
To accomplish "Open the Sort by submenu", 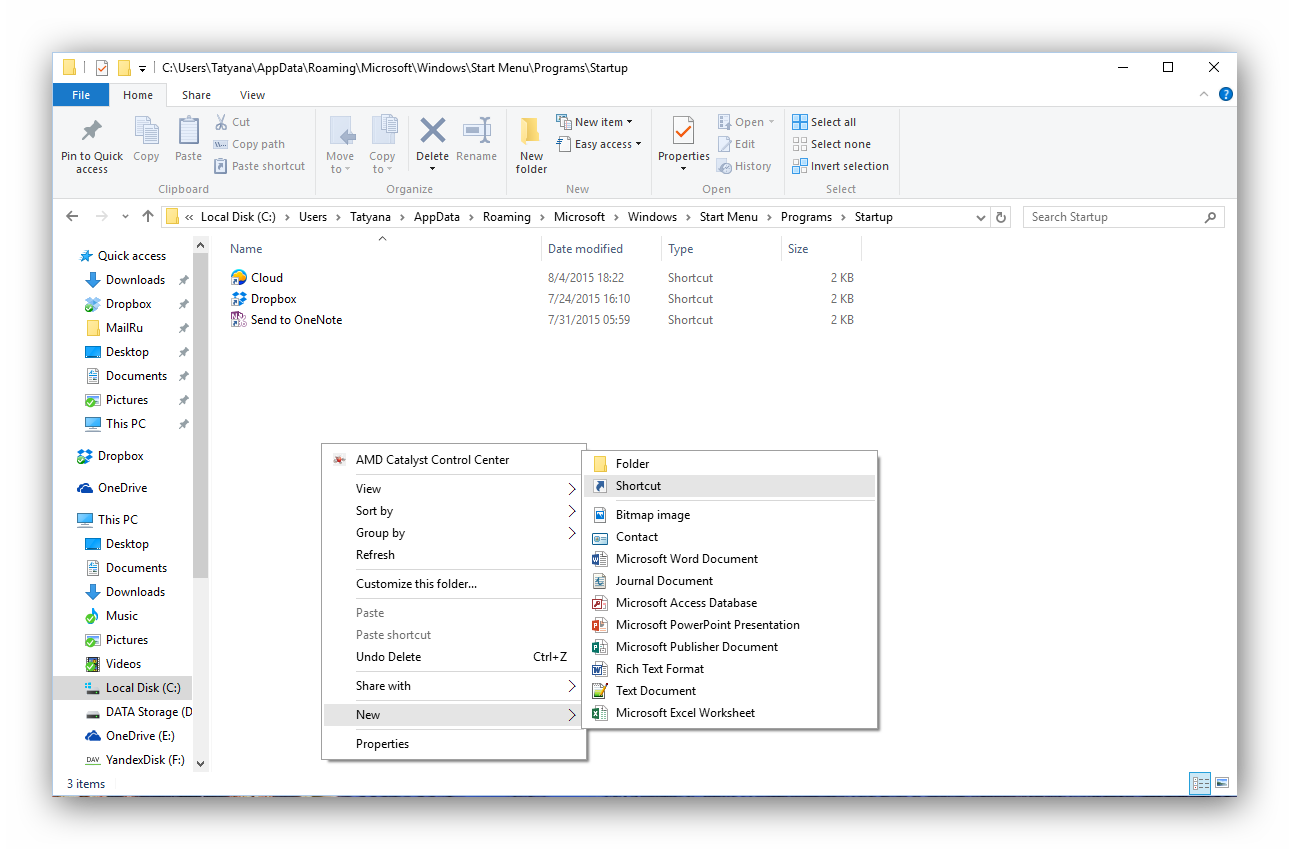I will tap(454, 511).
